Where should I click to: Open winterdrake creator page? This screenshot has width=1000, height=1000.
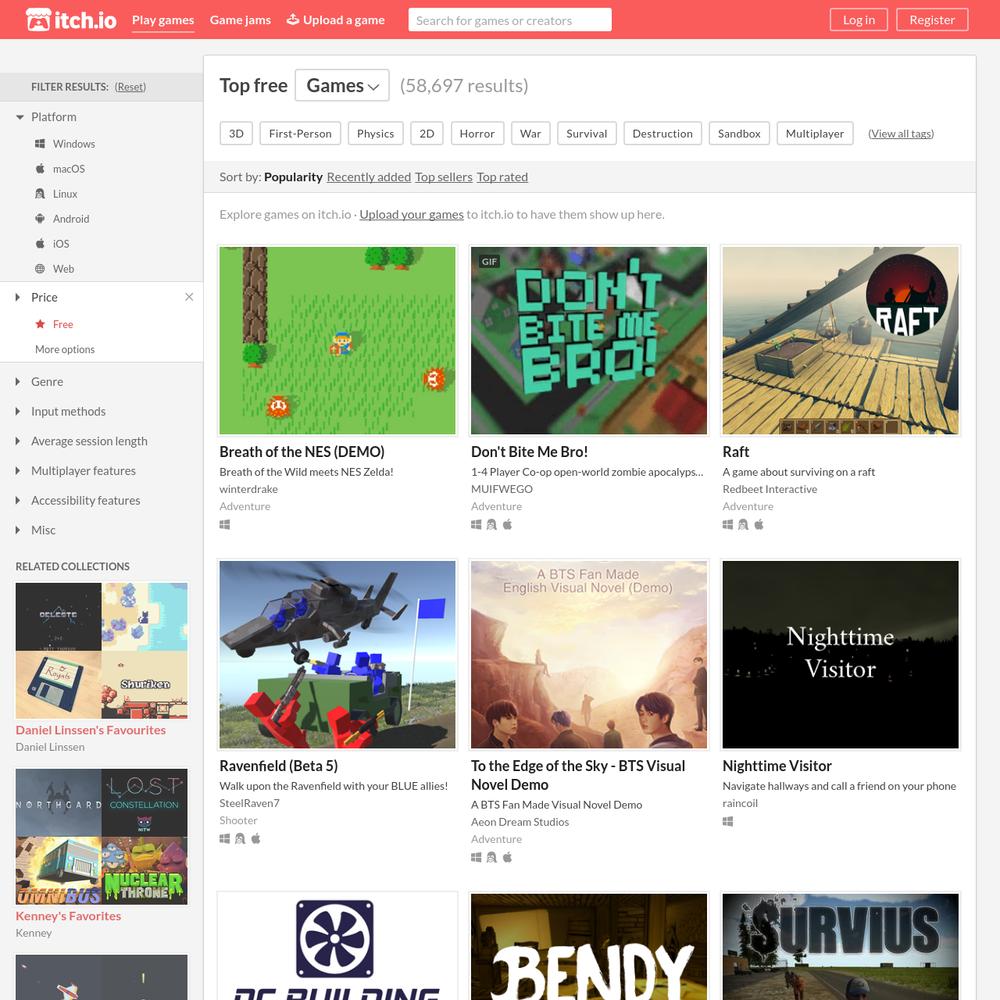pos(249,489)
